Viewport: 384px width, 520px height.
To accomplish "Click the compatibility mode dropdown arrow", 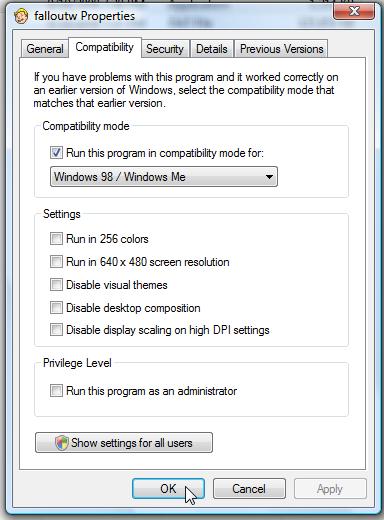I will [269, 177].
